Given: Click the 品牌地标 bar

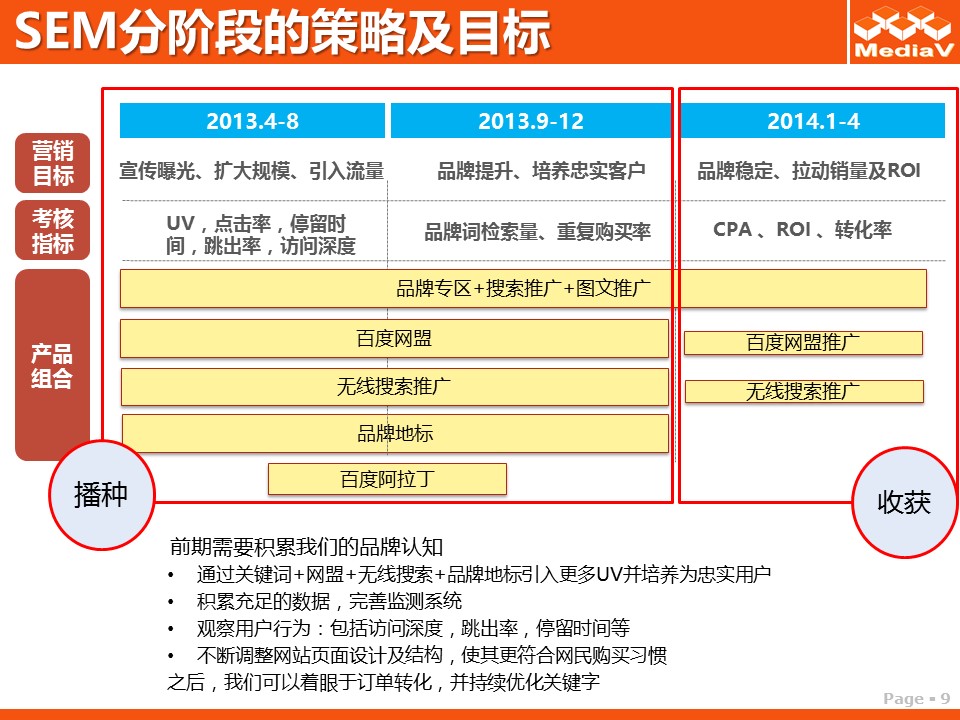Looking at the screenshot, I should click(x=395, y=434).
